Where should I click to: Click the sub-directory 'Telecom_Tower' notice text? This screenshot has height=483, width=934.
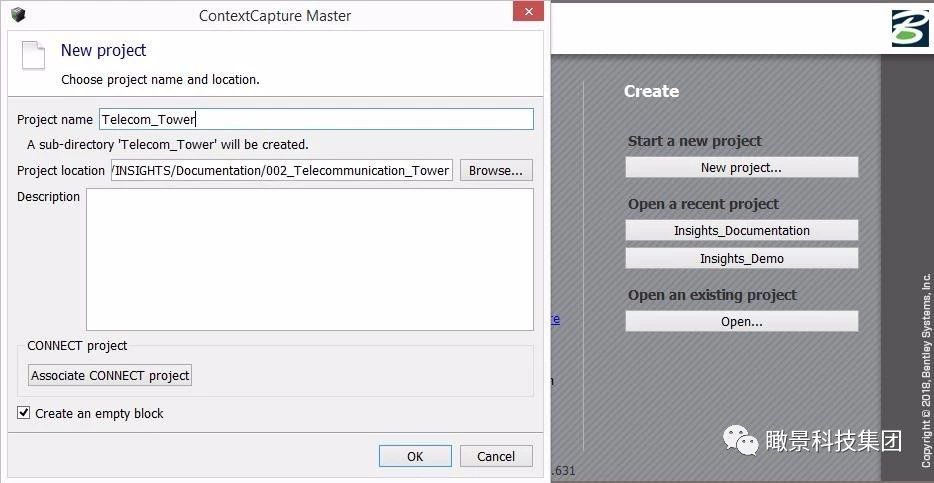pos(168,144)
